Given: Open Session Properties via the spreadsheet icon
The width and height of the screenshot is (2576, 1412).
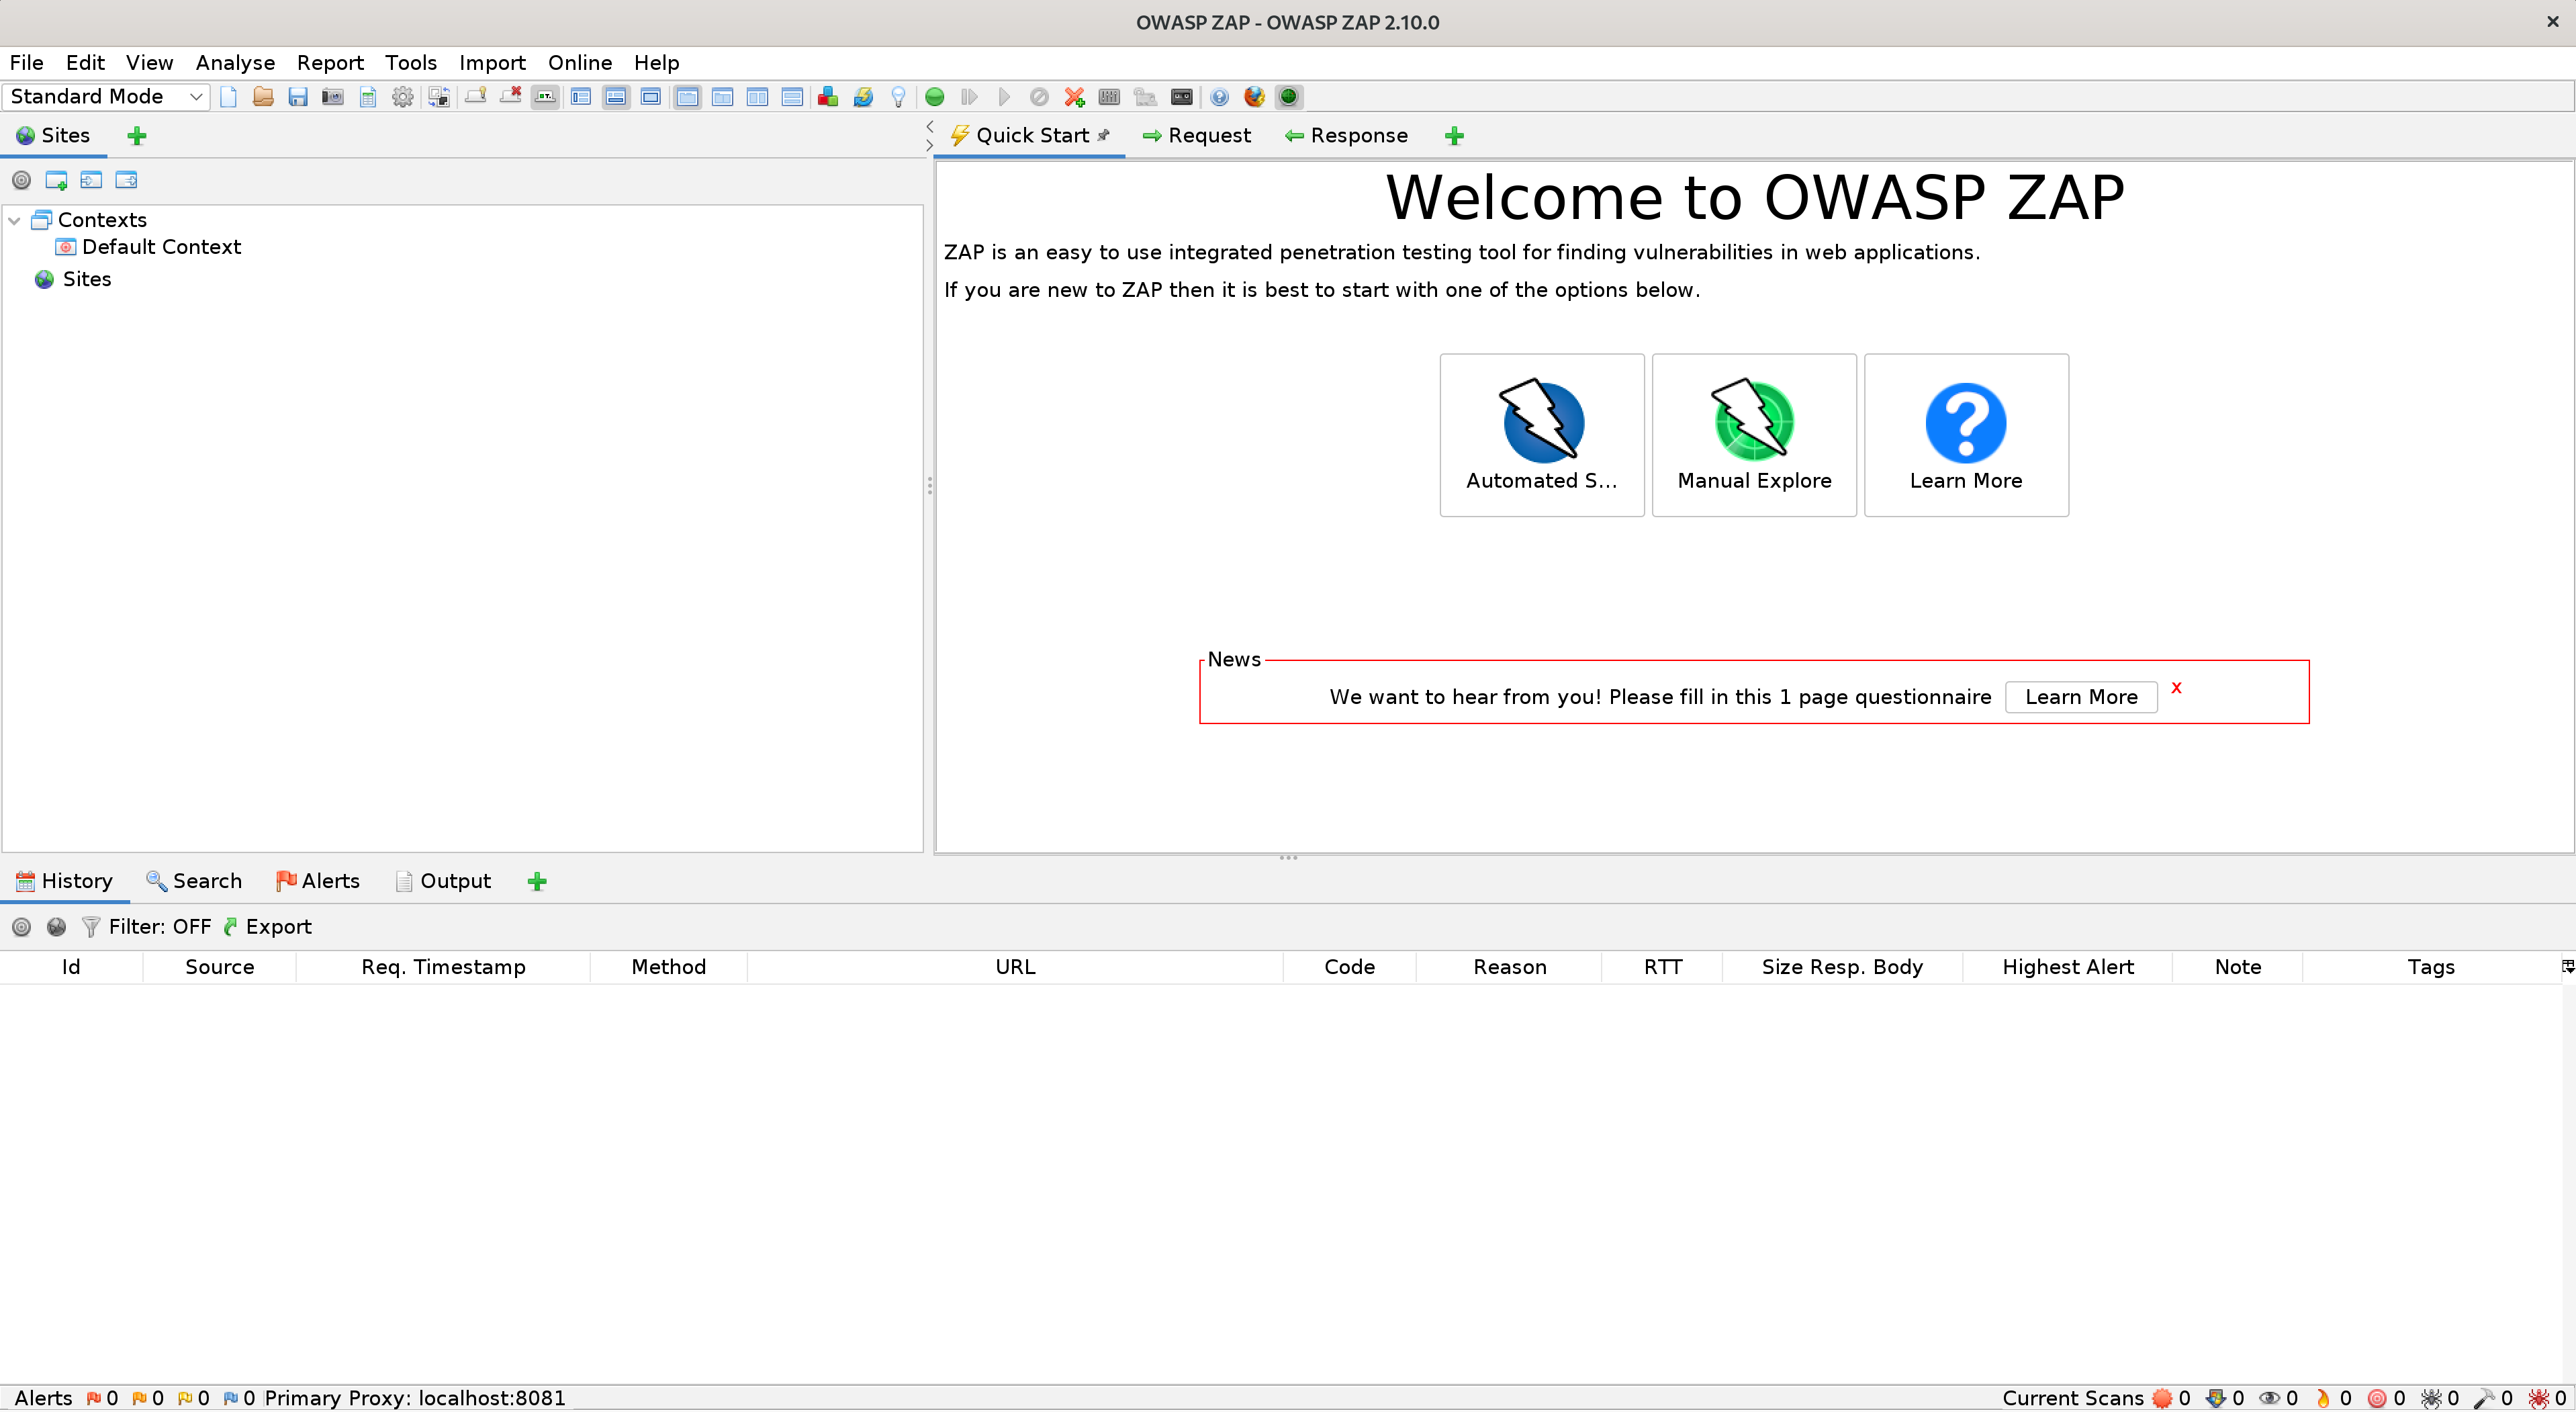Looking at the screenshot, I should click(x=368, y=97).
